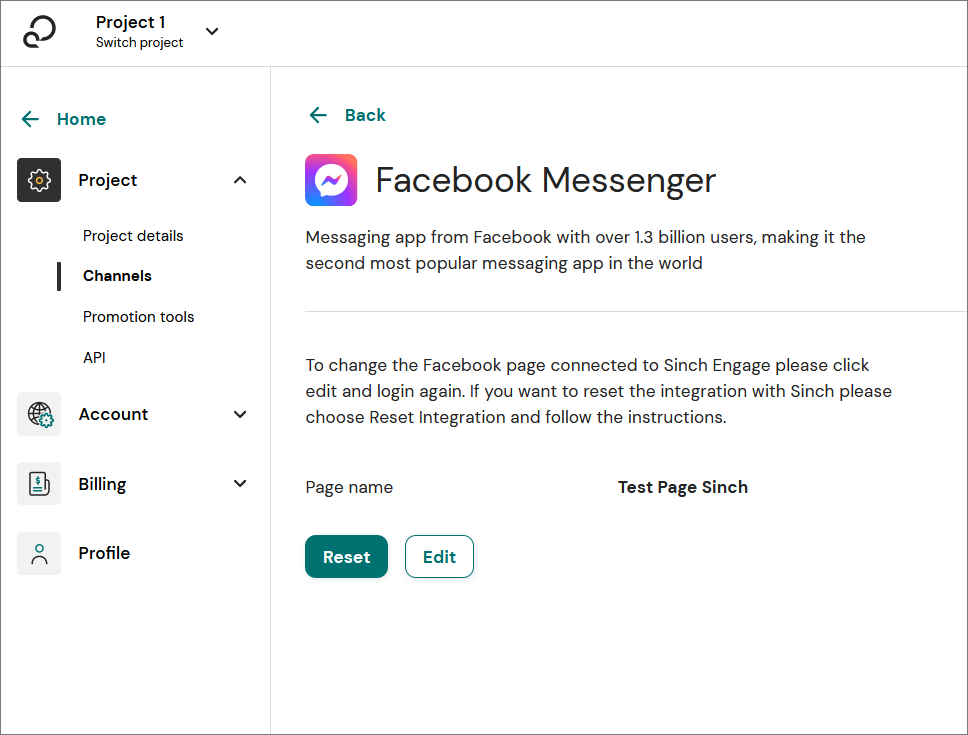Click the Facebook Messenger logo icon
The image size is (968, 735).
[x=331, y=180]
